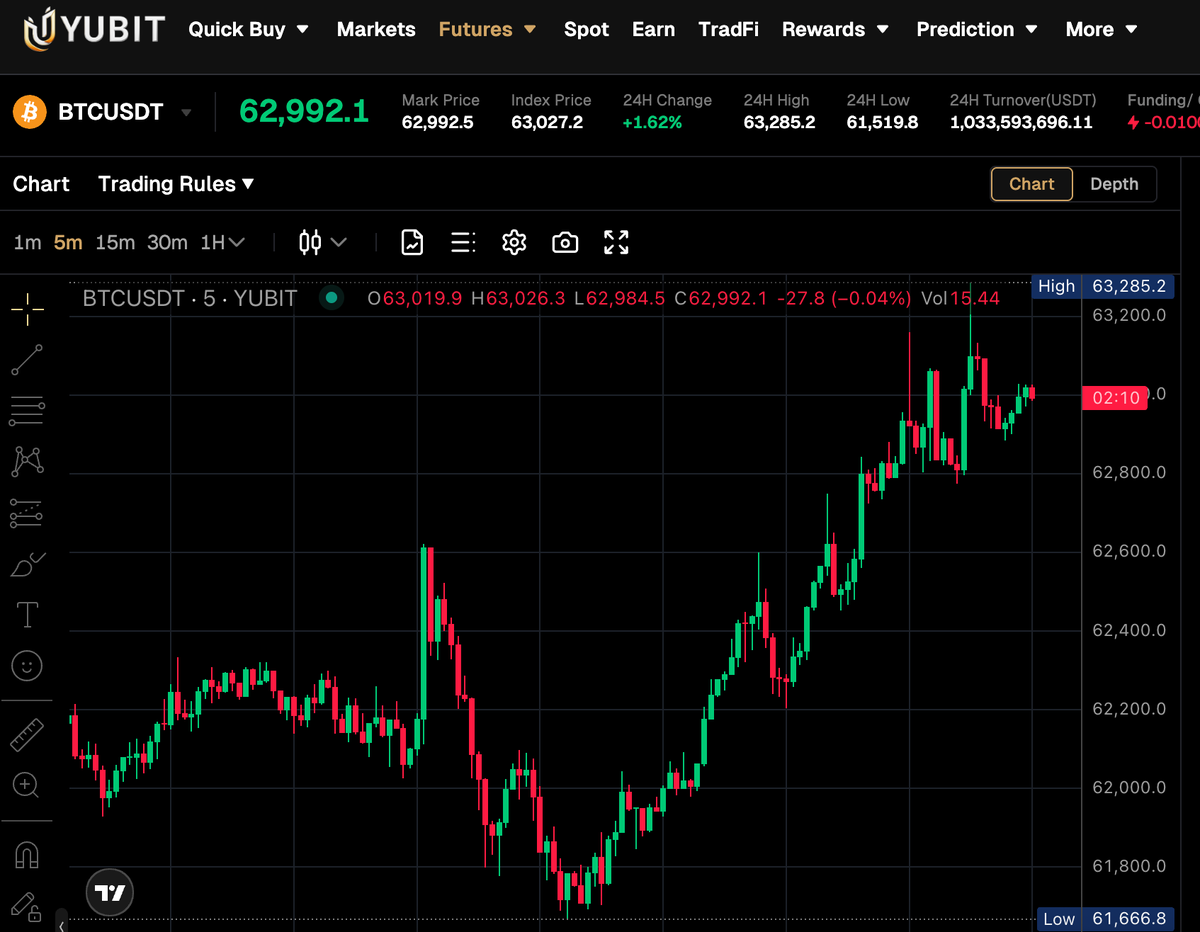
Task: Select the 5m timeframe
Action: click(x=68, y=242)
